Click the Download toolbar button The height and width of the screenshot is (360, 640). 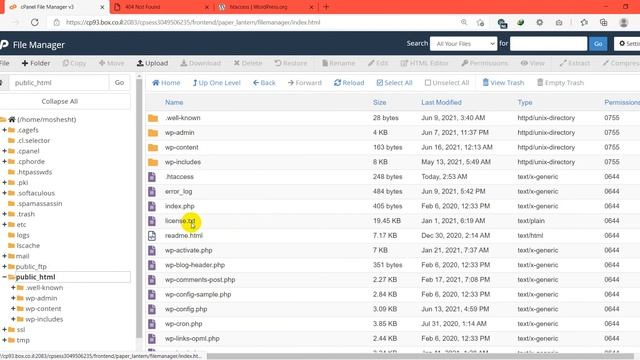(x=200, y=63)
